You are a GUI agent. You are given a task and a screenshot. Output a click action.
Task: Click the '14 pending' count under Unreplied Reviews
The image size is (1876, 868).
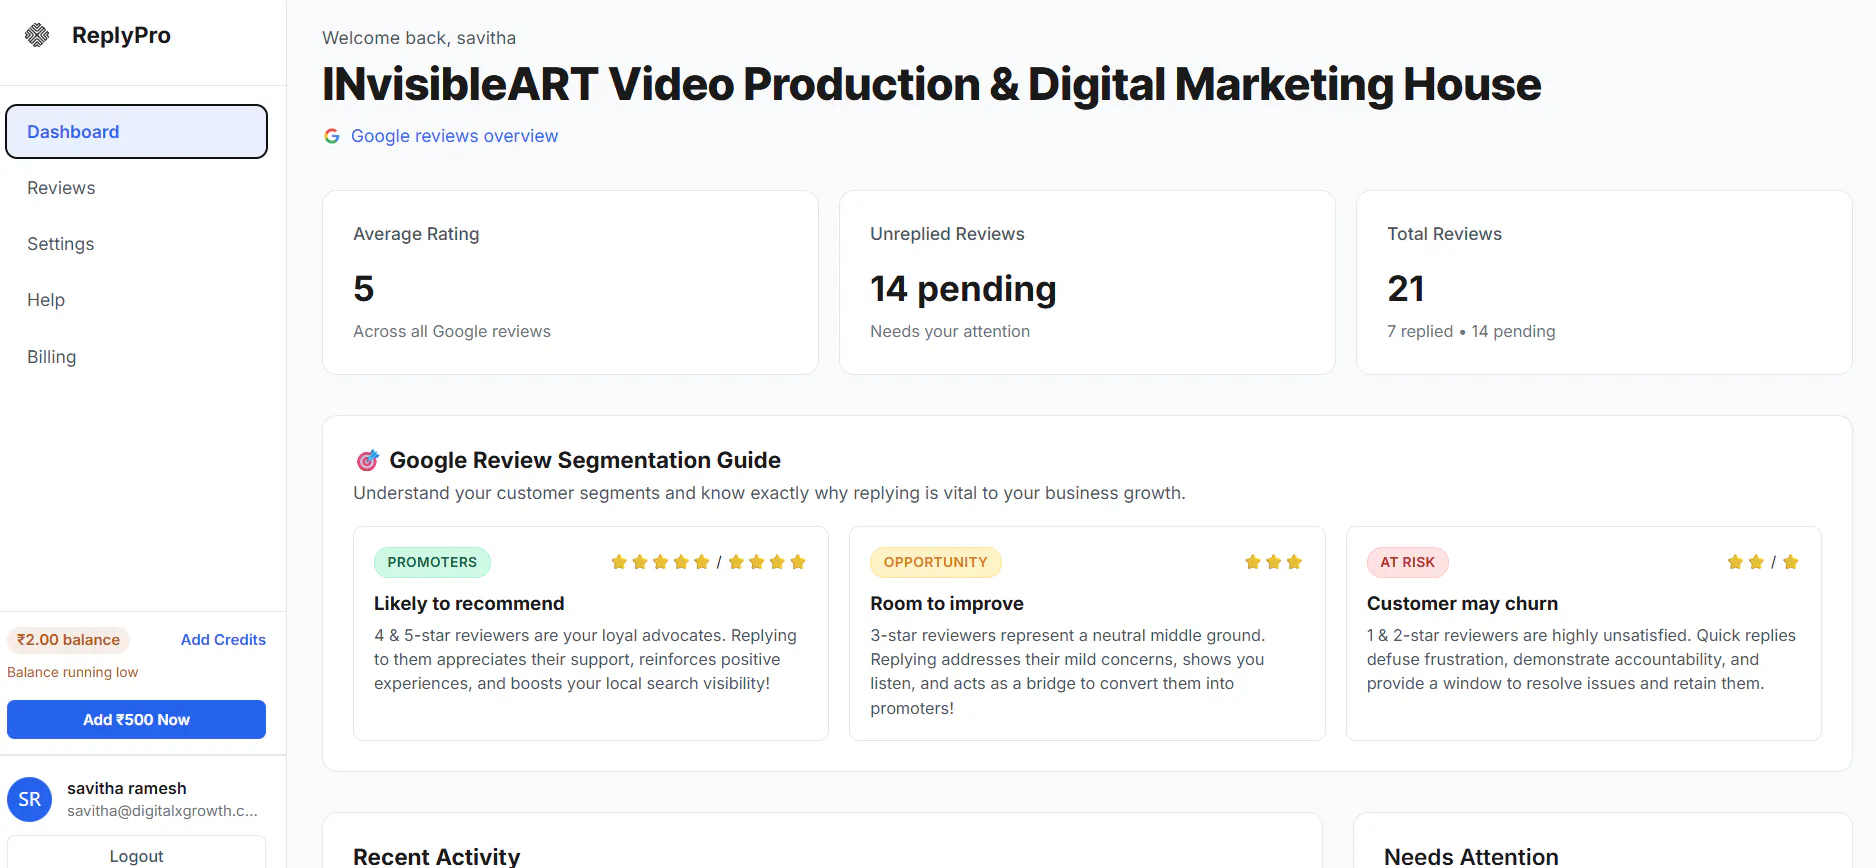coord(963,289)
